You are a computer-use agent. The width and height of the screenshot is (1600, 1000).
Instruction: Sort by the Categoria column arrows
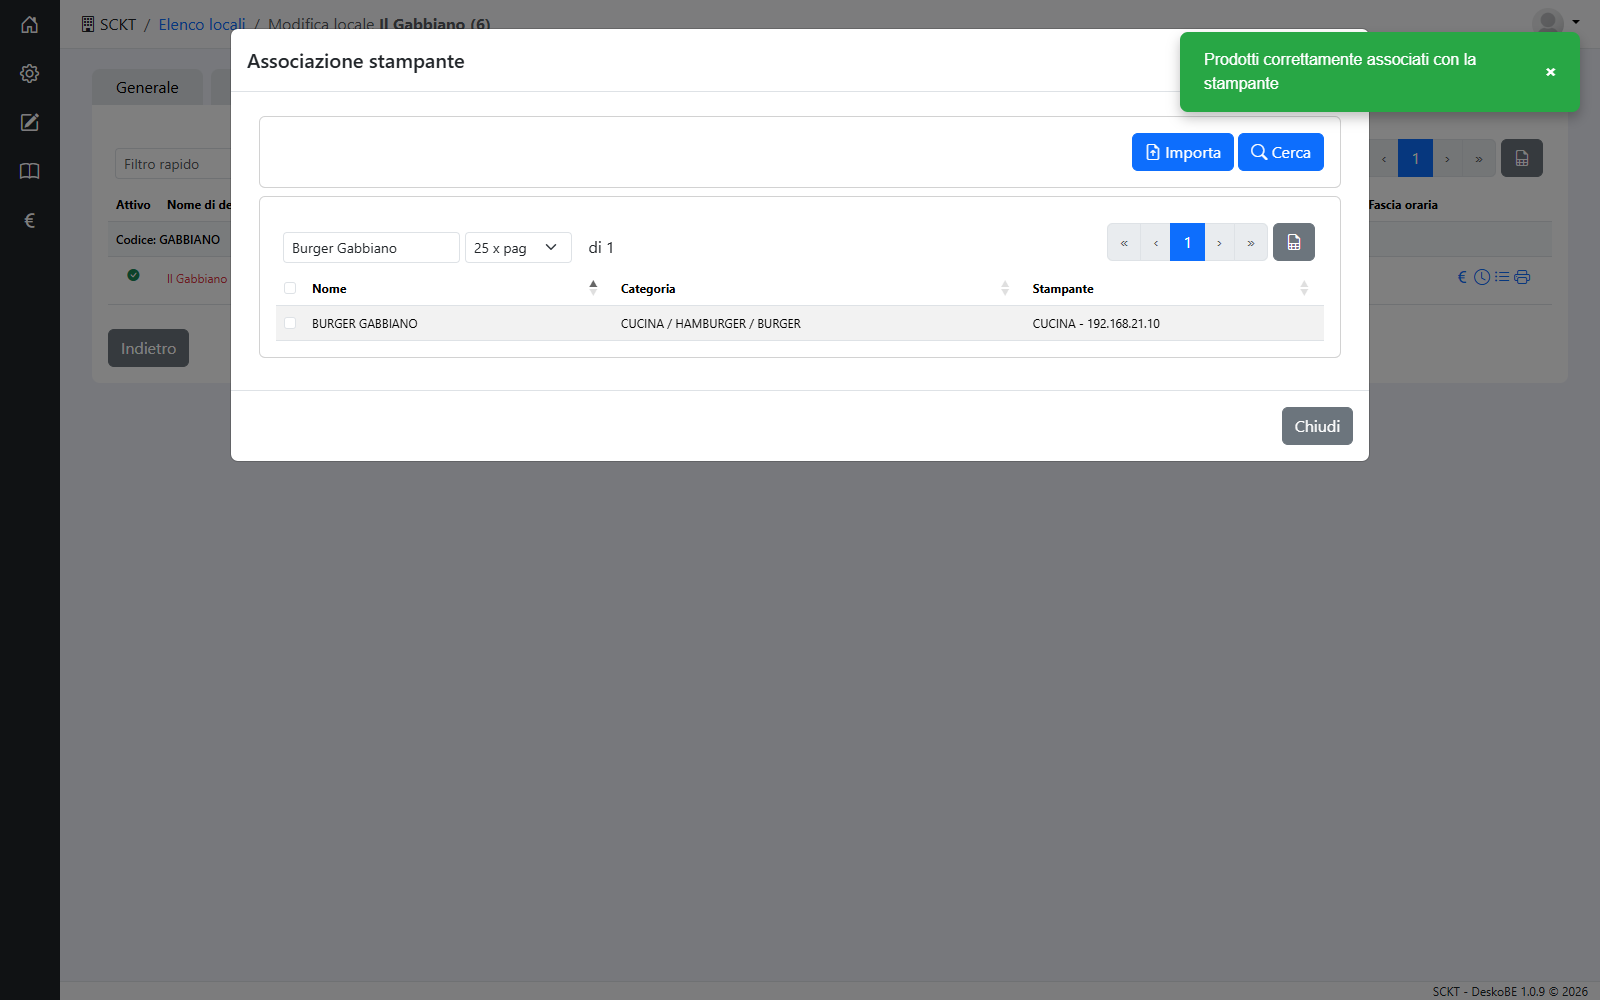(1005, 288)
